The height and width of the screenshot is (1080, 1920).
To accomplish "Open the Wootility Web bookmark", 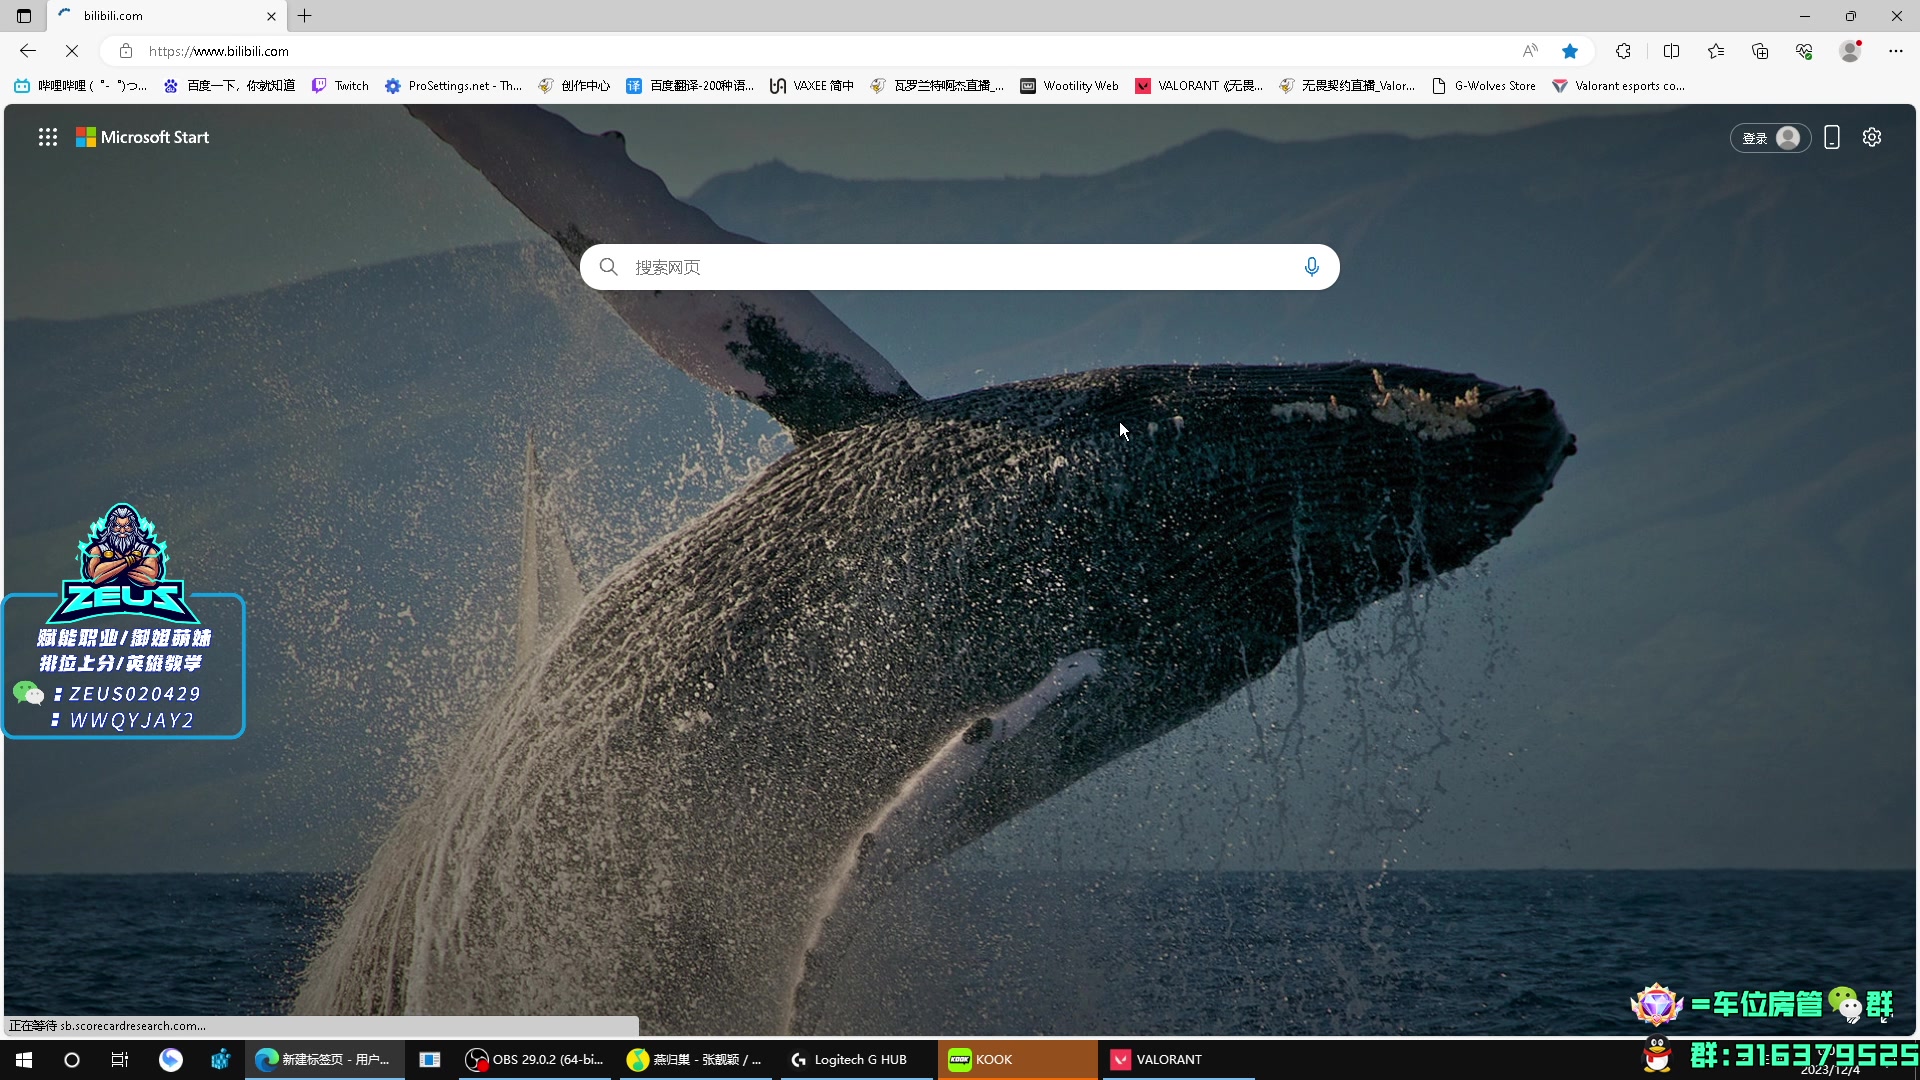I will [x=1069, y=86].
